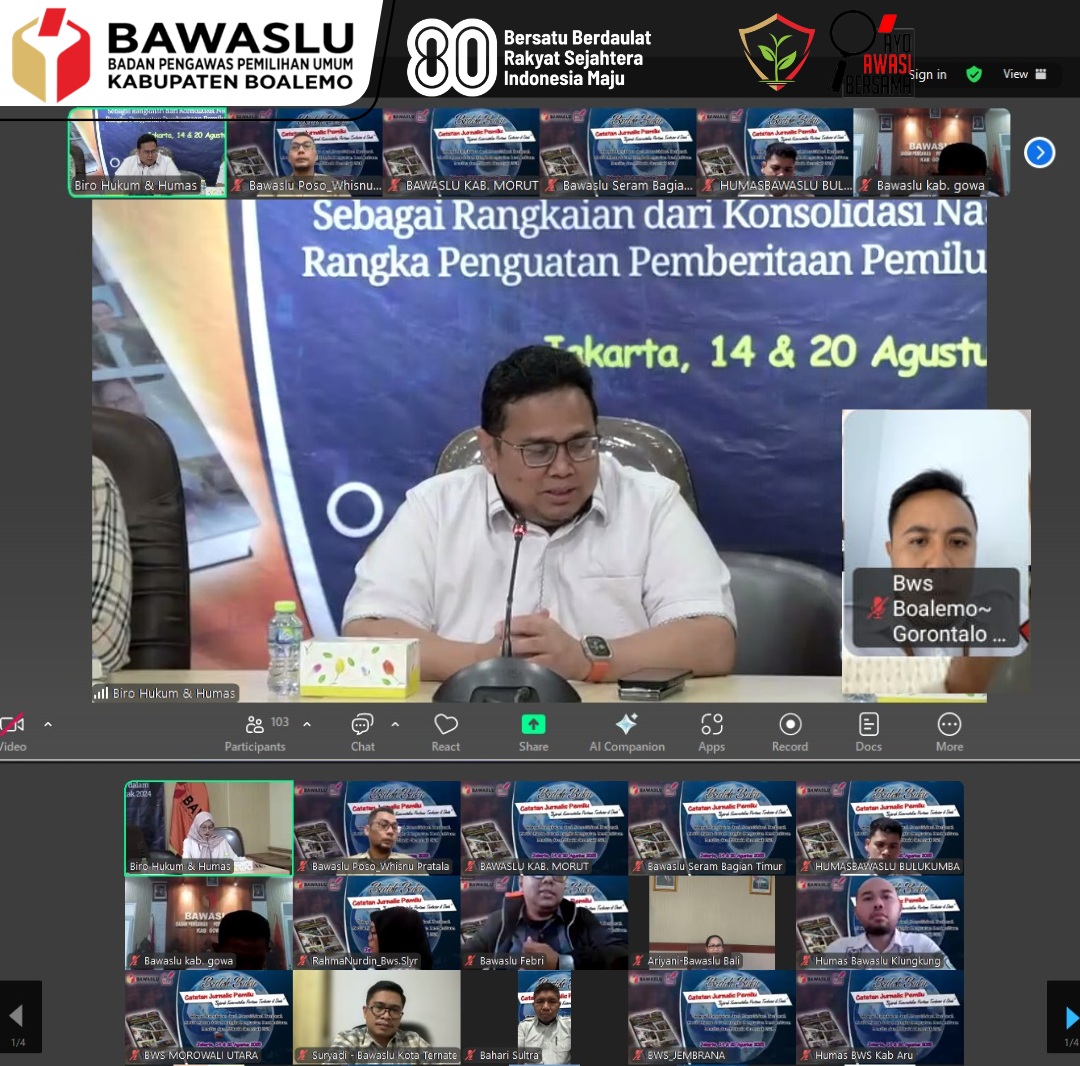The height and width of the screenshot is (1066, 1080).
Task: Show next participants with blue arrow
Action: (1039, 152)
